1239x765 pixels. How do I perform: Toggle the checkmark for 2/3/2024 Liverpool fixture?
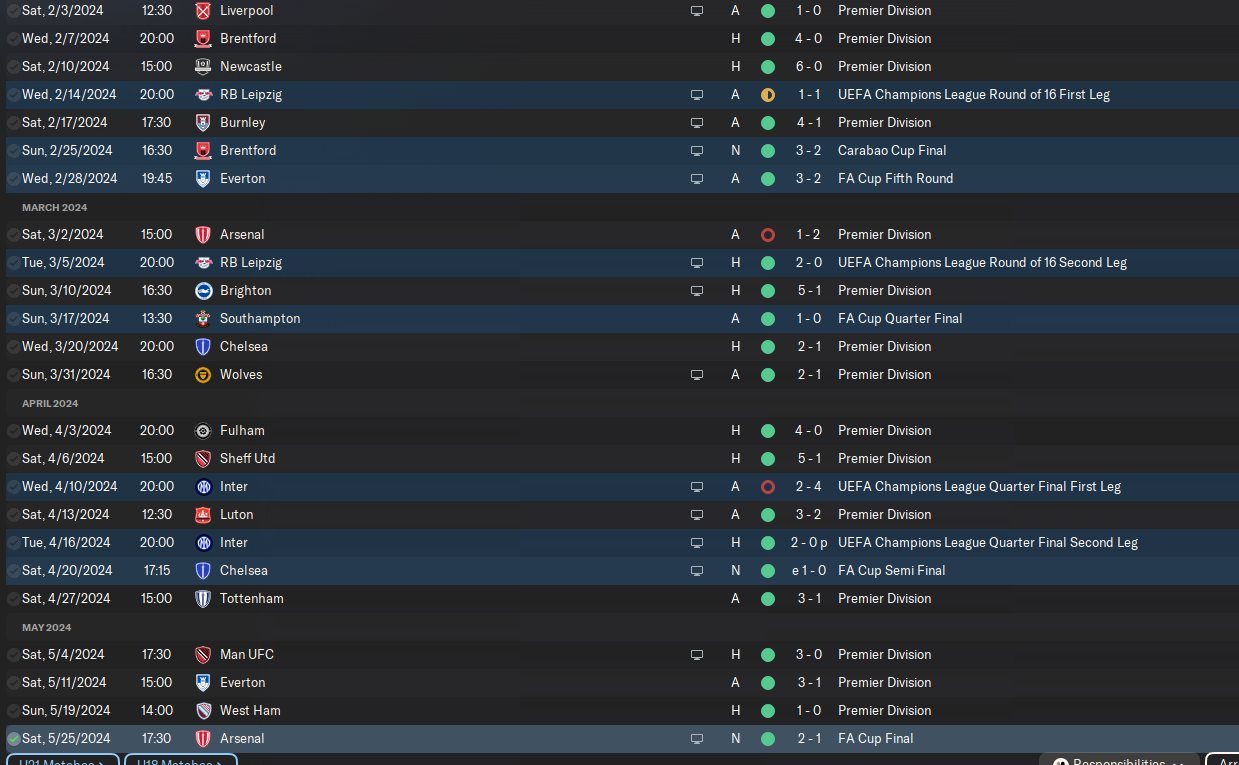[x=13, y=11]
